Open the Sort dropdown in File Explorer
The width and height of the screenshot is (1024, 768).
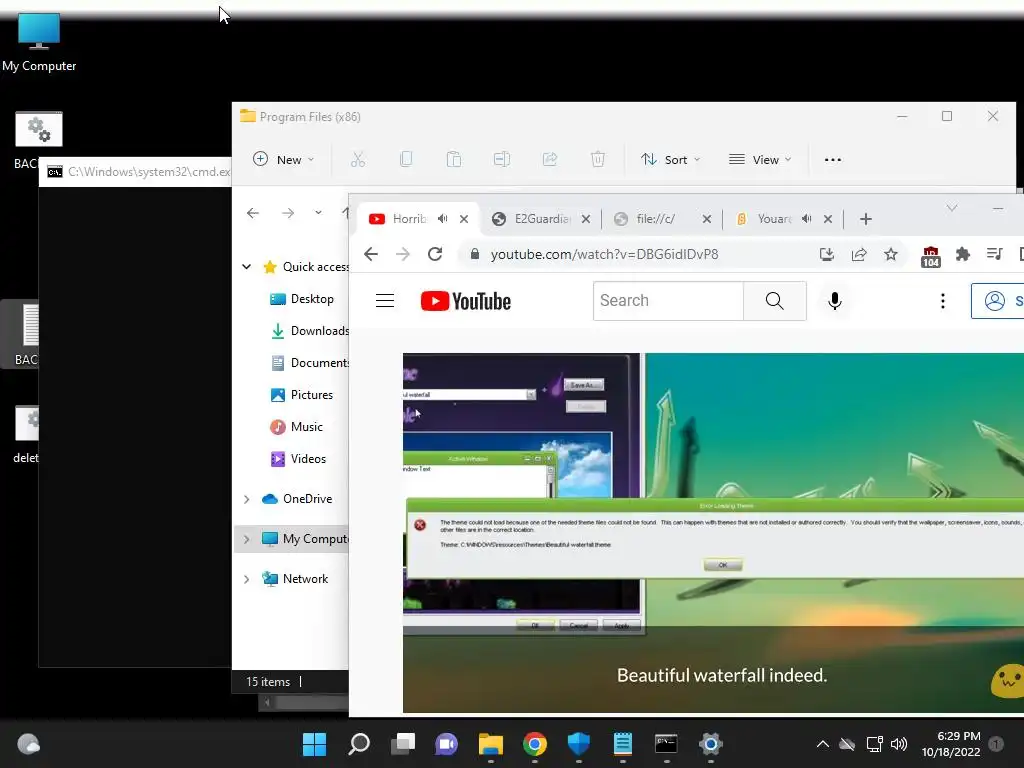tap(671, 159)
